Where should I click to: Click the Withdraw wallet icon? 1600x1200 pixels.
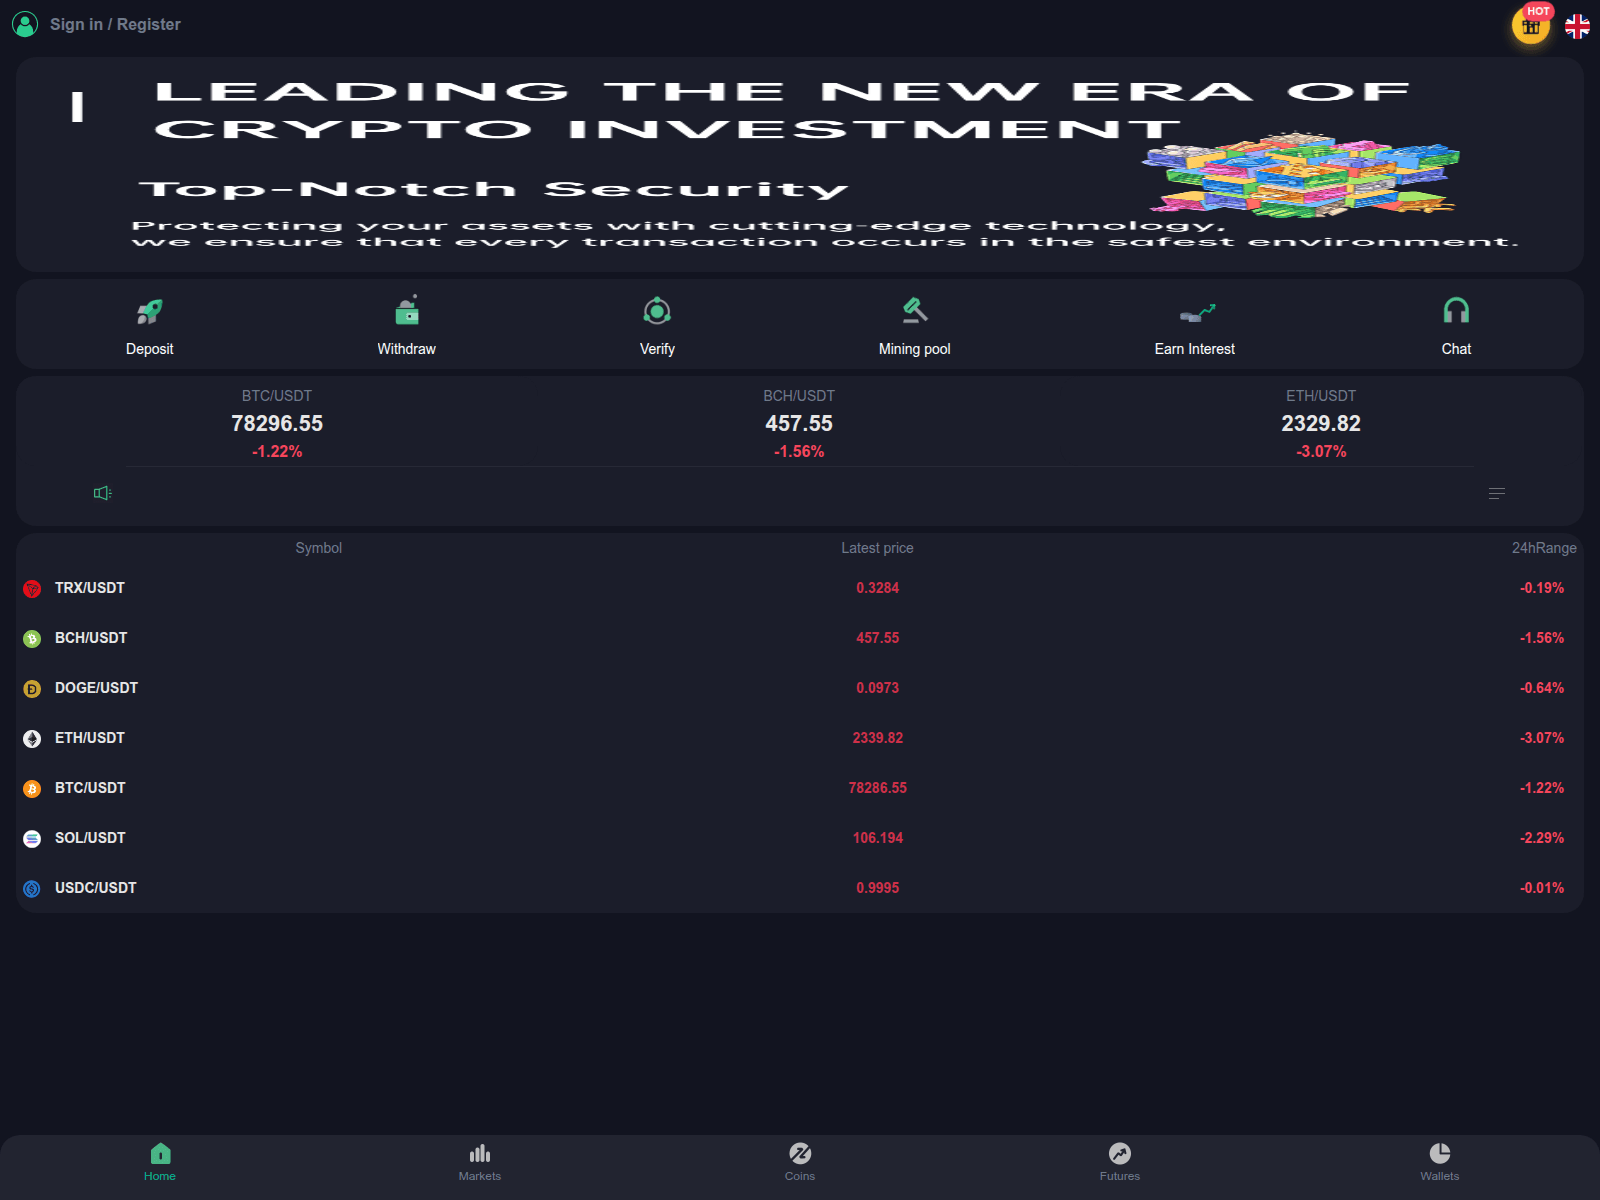click(x=407, y=311)
